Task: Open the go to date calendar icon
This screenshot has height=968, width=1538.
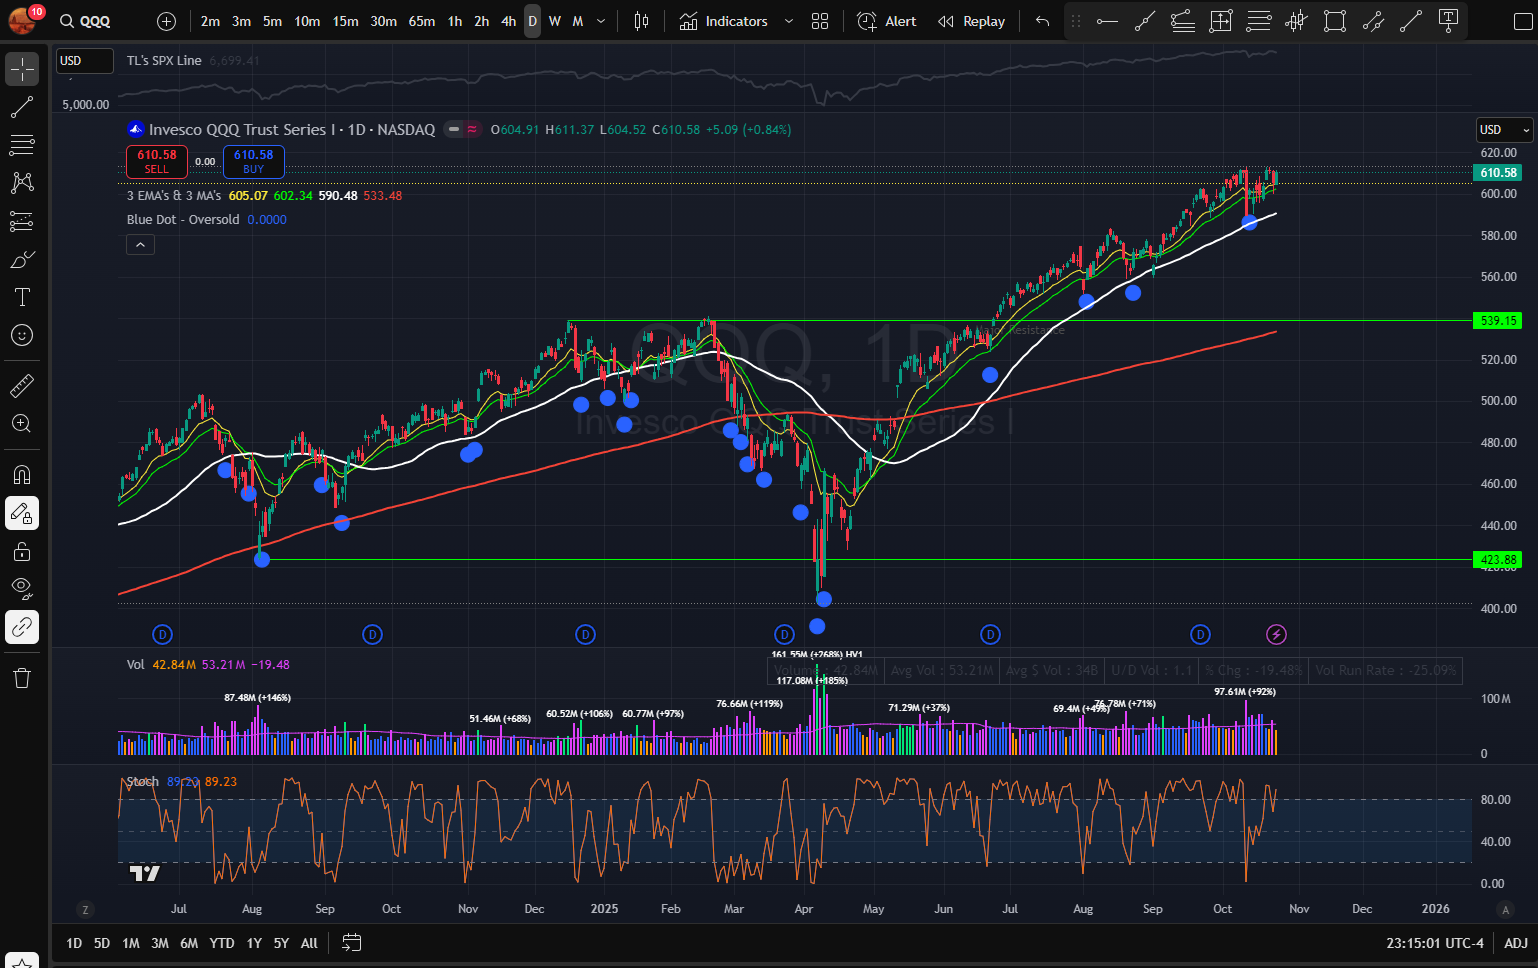Action: [x=351, y=943]
